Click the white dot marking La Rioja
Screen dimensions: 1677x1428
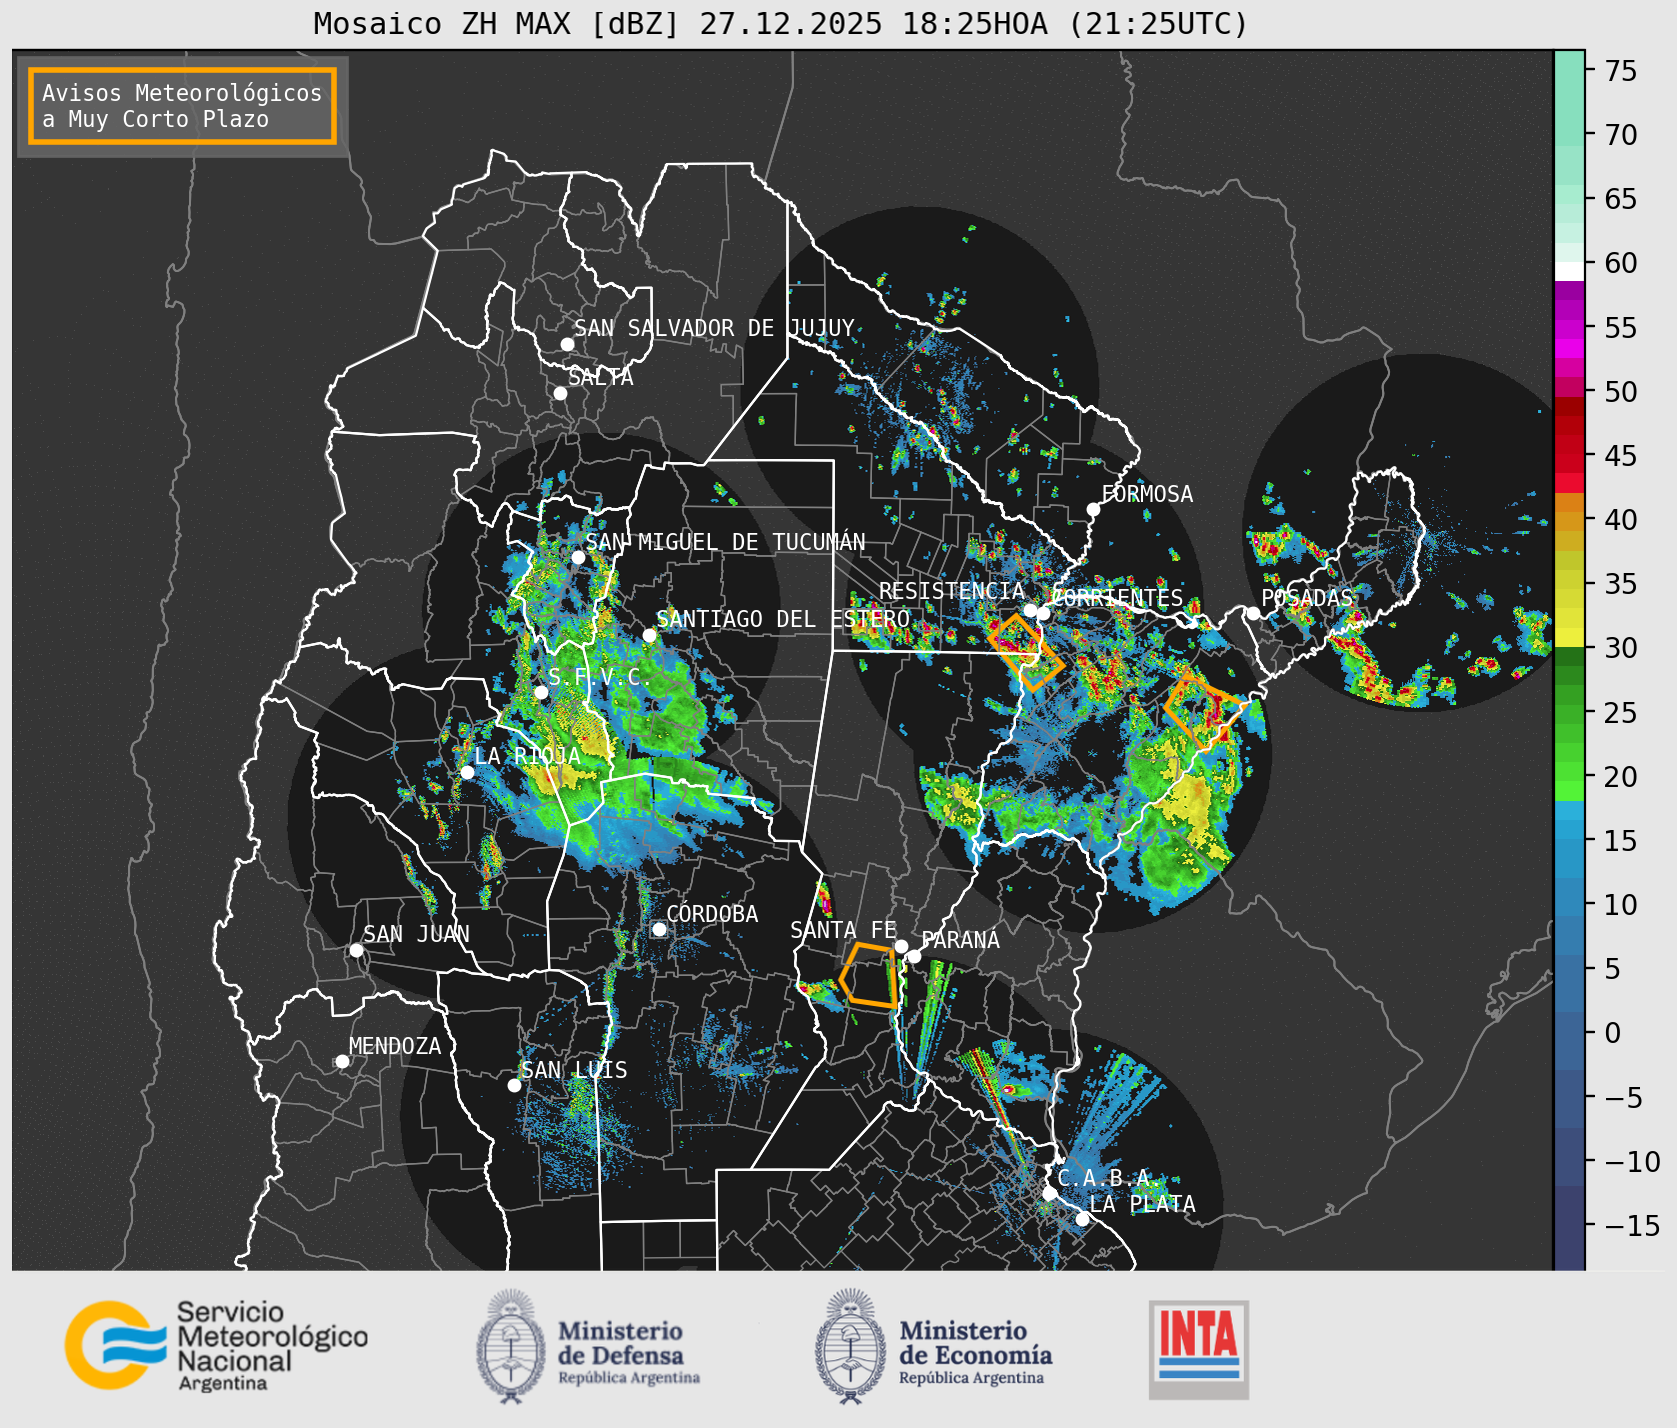(x=467, y=772)
